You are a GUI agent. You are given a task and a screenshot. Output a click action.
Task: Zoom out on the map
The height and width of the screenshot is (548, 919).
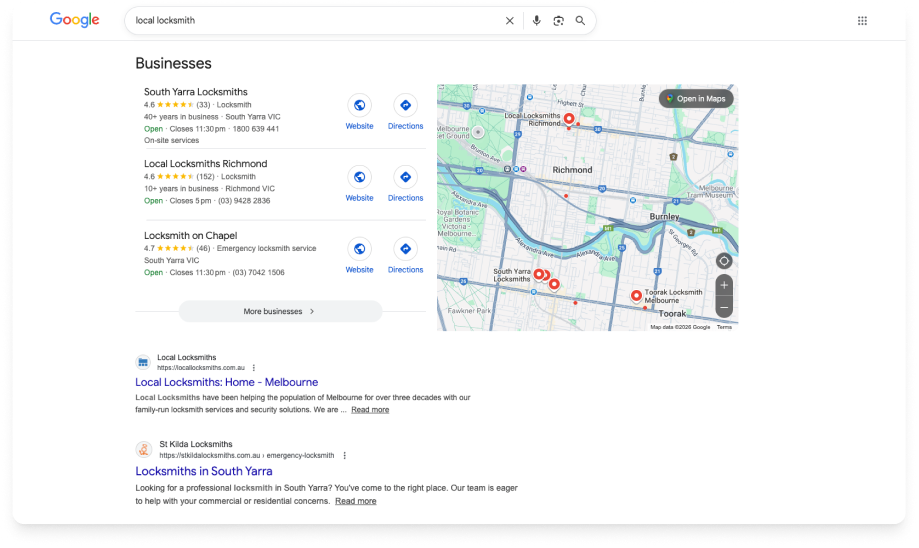pos(724,307)
